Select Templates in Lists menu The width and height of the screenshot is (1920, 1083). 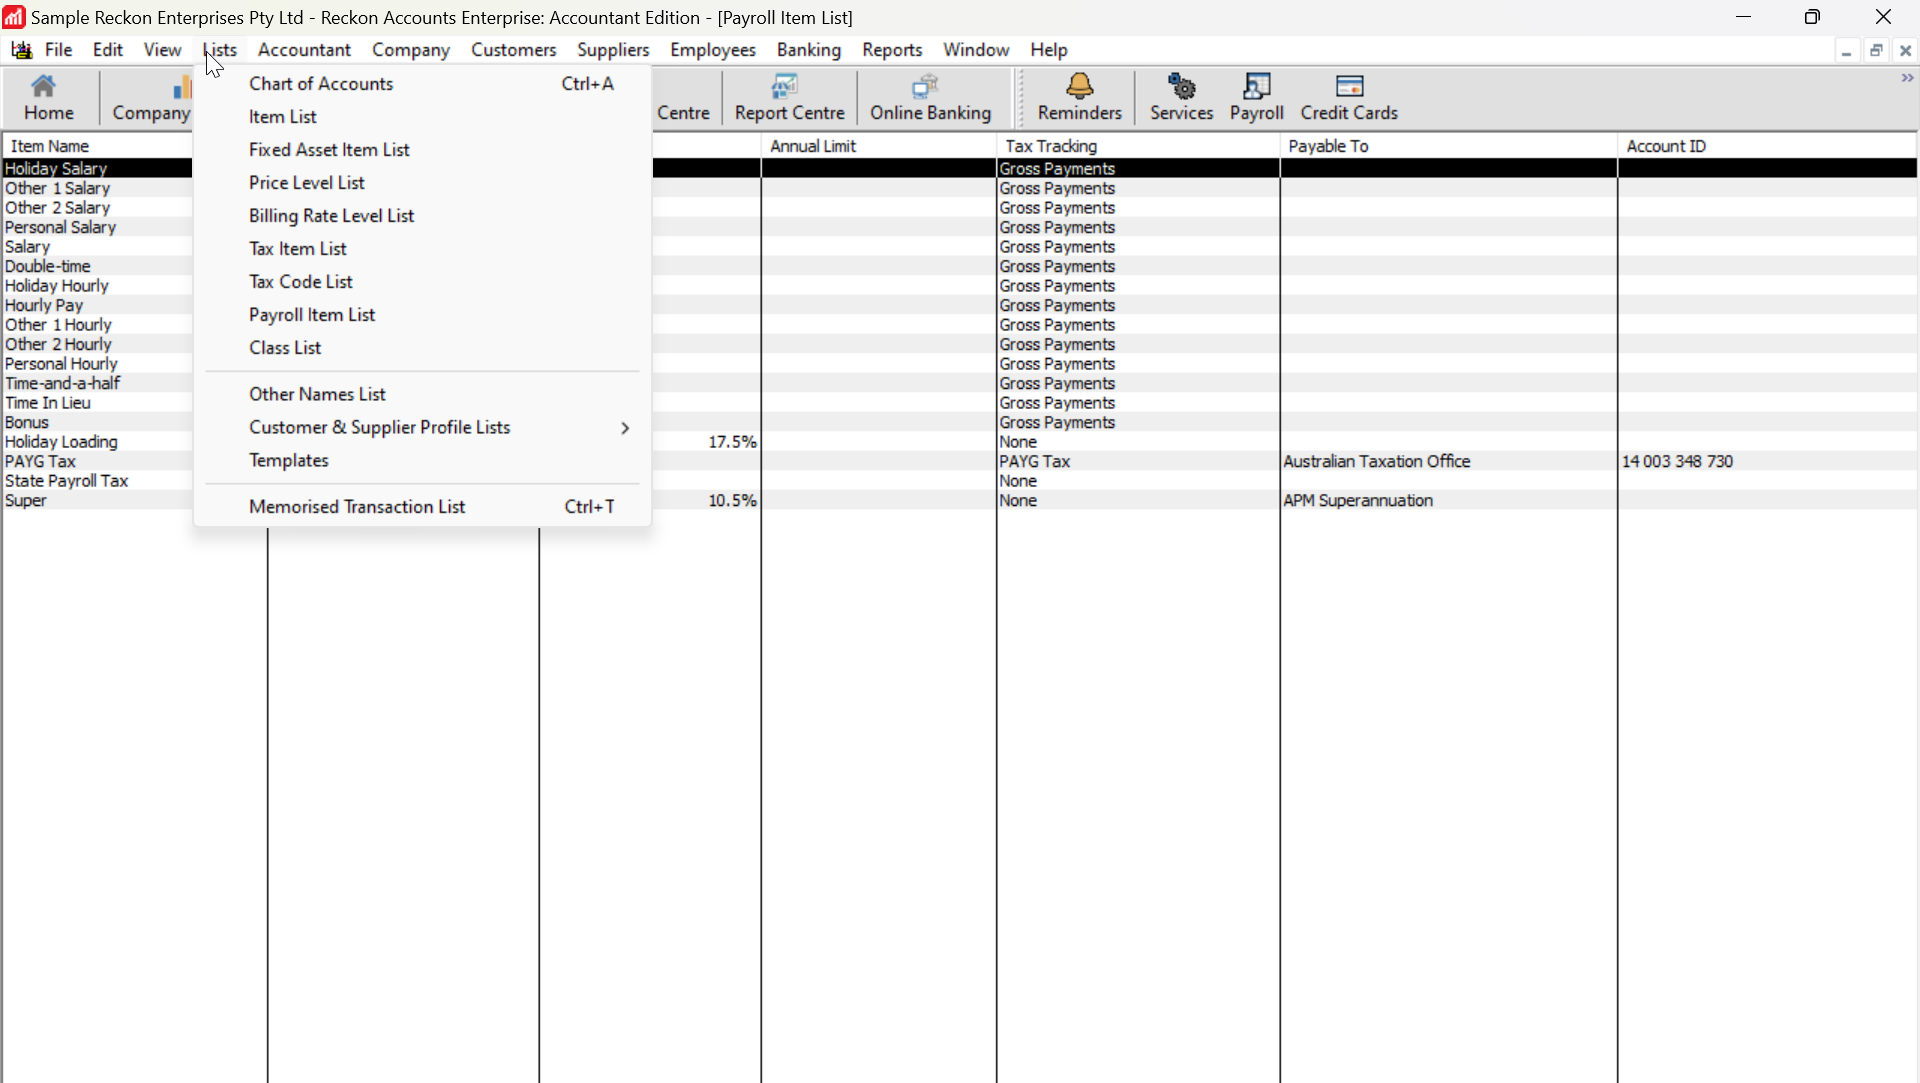422,460
